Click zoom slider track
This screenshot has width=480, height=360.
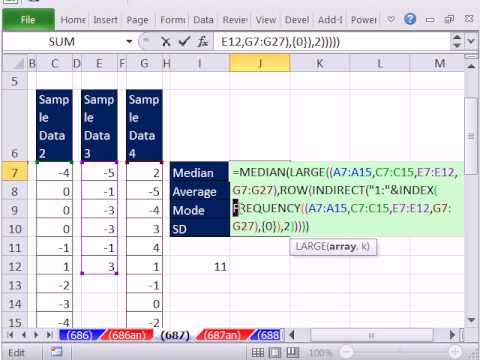(401, 352)
